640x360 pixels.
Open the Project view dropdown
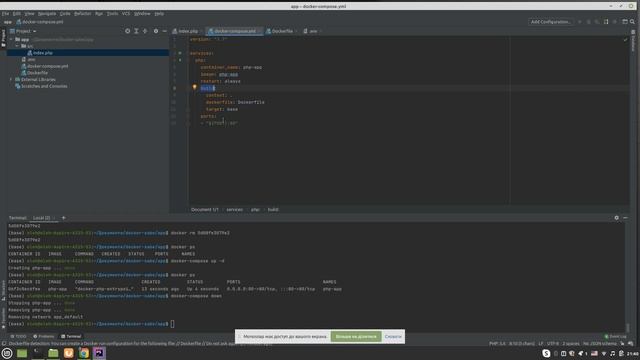[23, 31]
